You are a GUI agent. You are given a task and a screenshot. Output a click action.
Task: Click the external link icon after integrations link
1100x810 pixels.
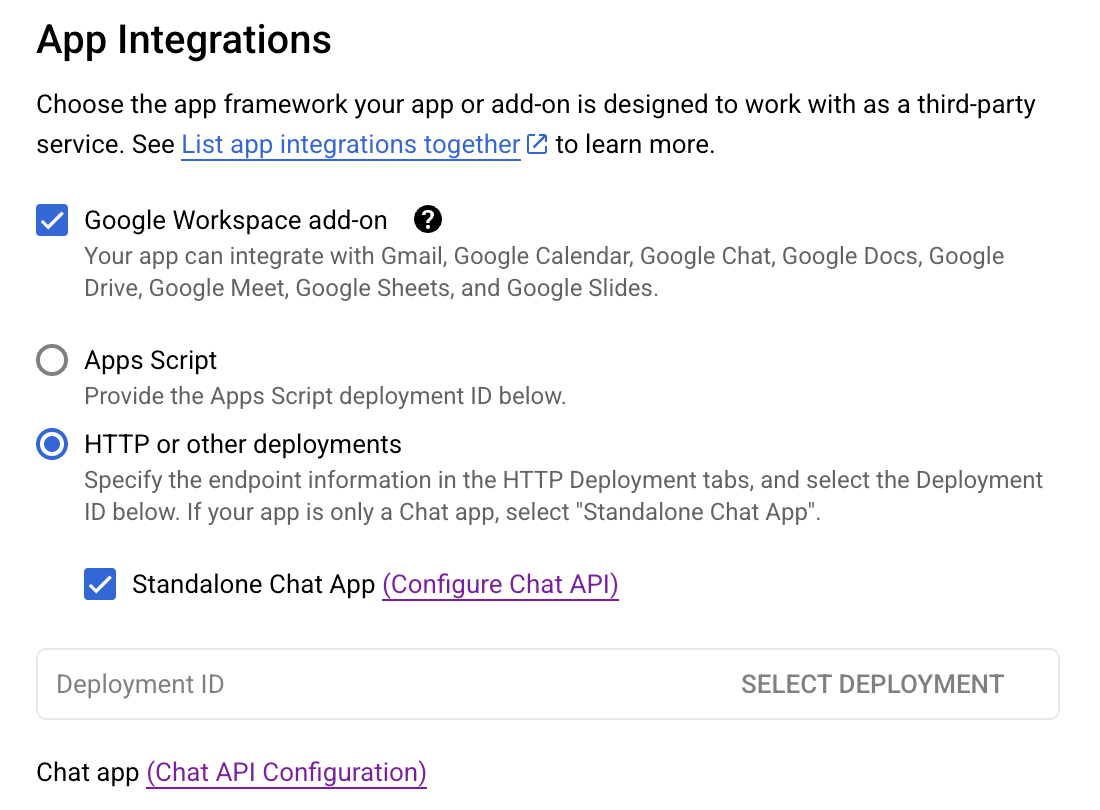tap(537, 144)
